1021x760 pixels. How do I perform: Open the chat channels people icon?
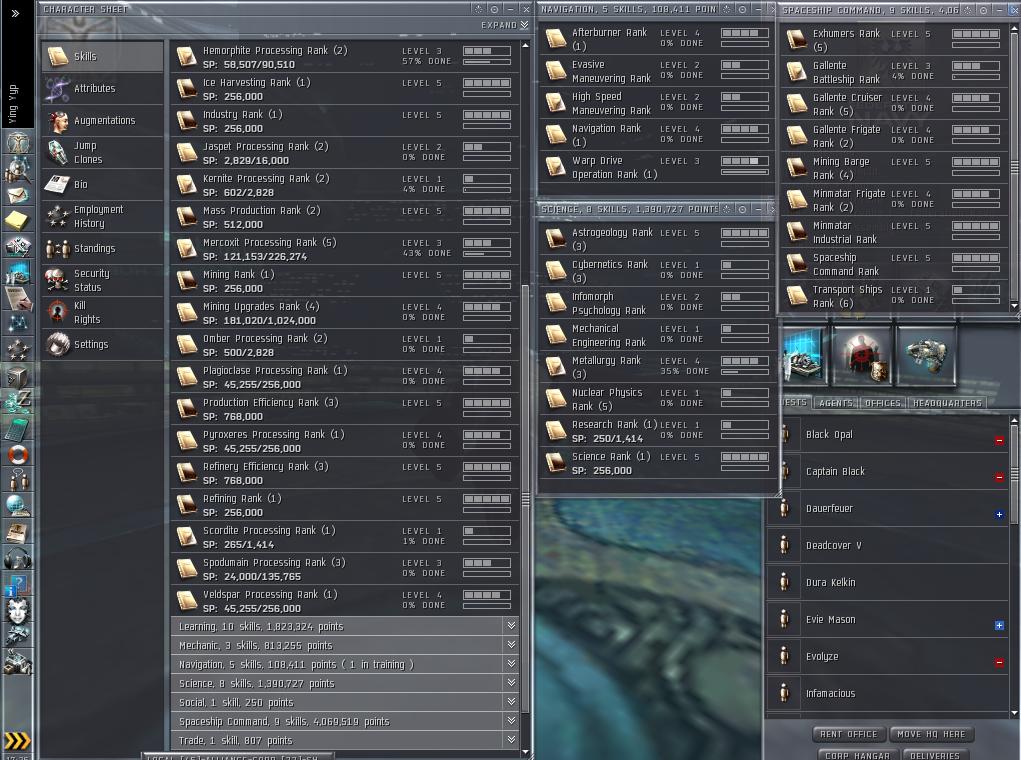(18, 480)
